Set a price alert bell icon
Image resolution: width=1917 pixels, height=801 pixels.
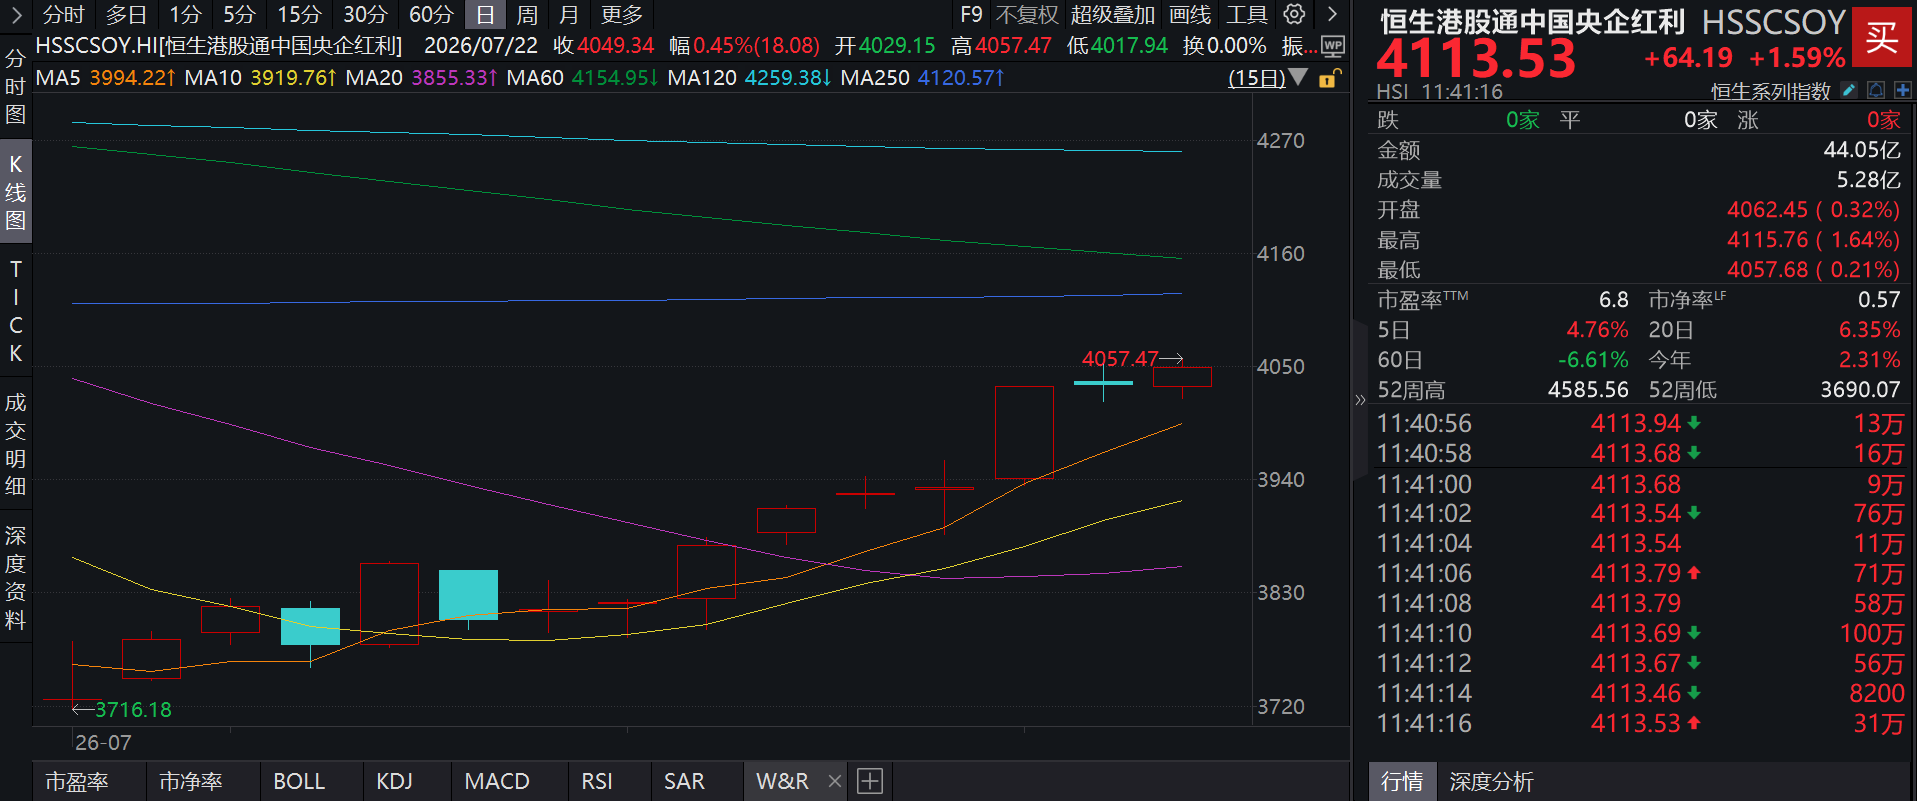tap(1876, 91)
